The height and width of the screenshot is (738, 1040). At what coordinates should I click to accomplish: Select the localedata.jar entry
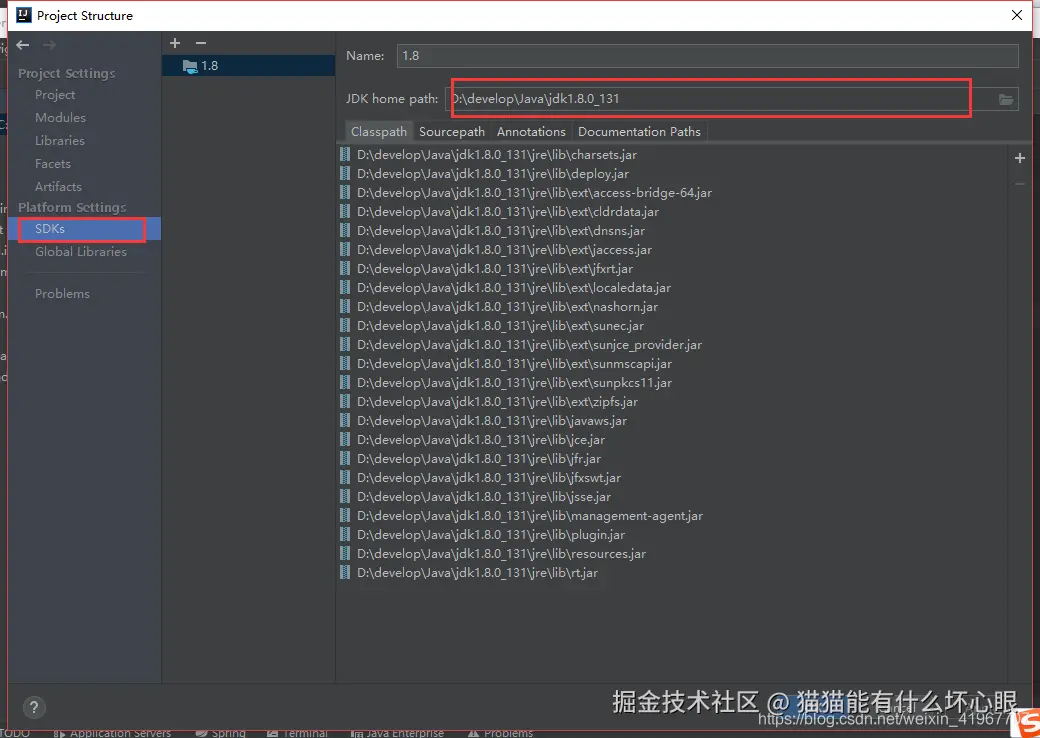click(x=514, y=288)
